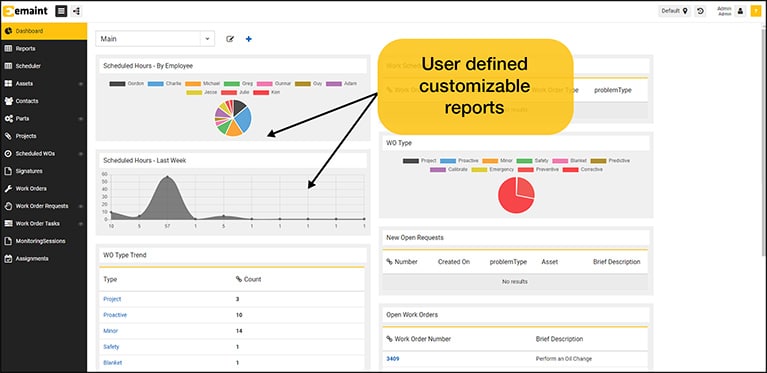Toggle Adam legend entry
The image size is (767, 373).
click(x=341, y=84)
